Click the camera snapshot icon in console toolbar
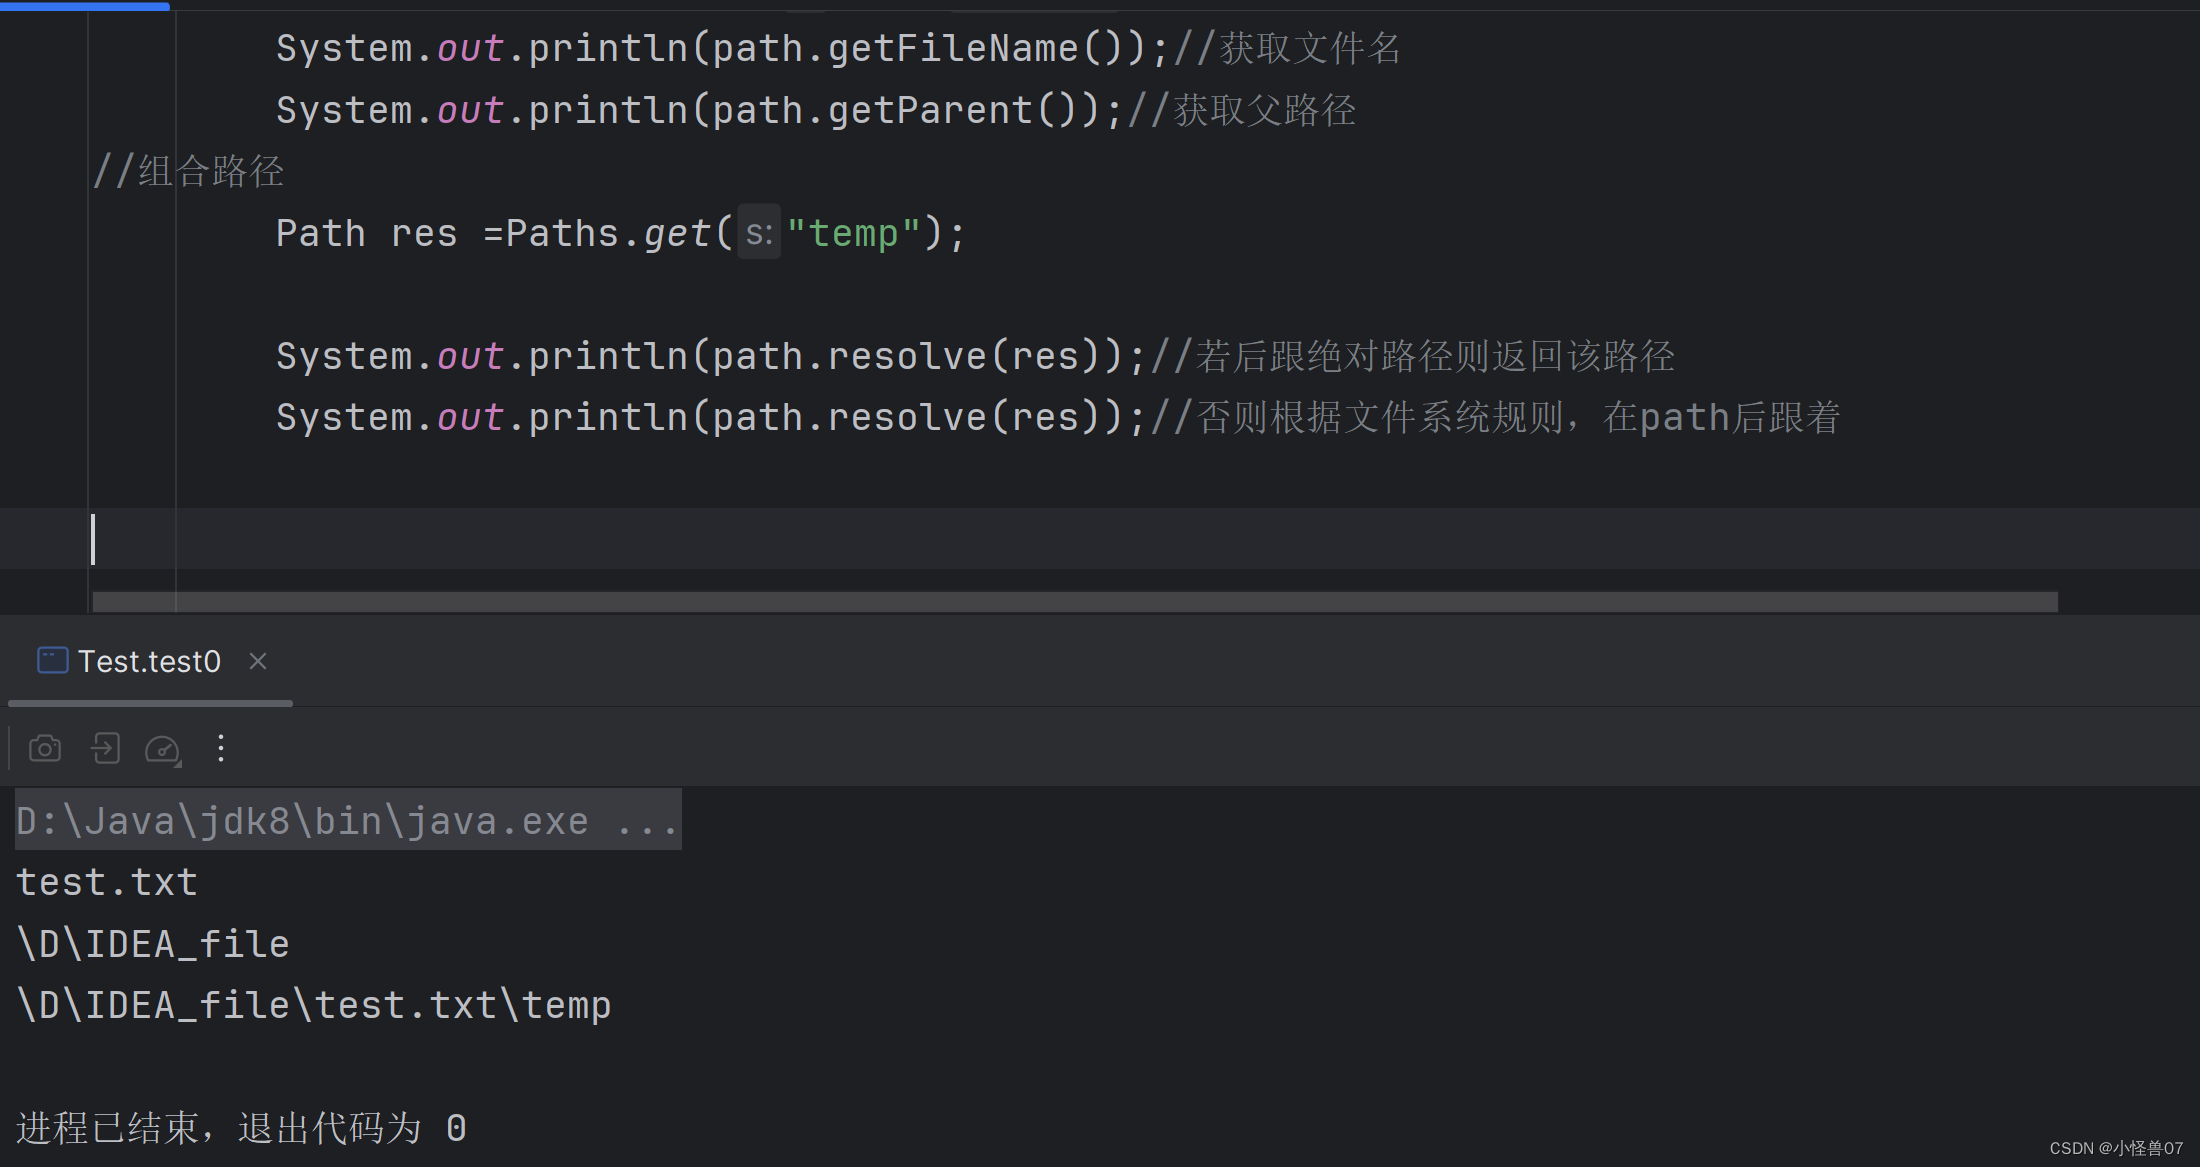 [45, 747]
